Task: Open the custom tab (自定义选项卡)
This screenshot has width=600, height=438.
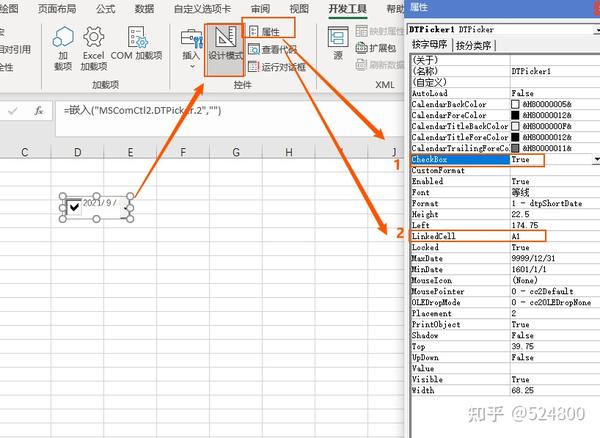Action: tap(202, 8)
